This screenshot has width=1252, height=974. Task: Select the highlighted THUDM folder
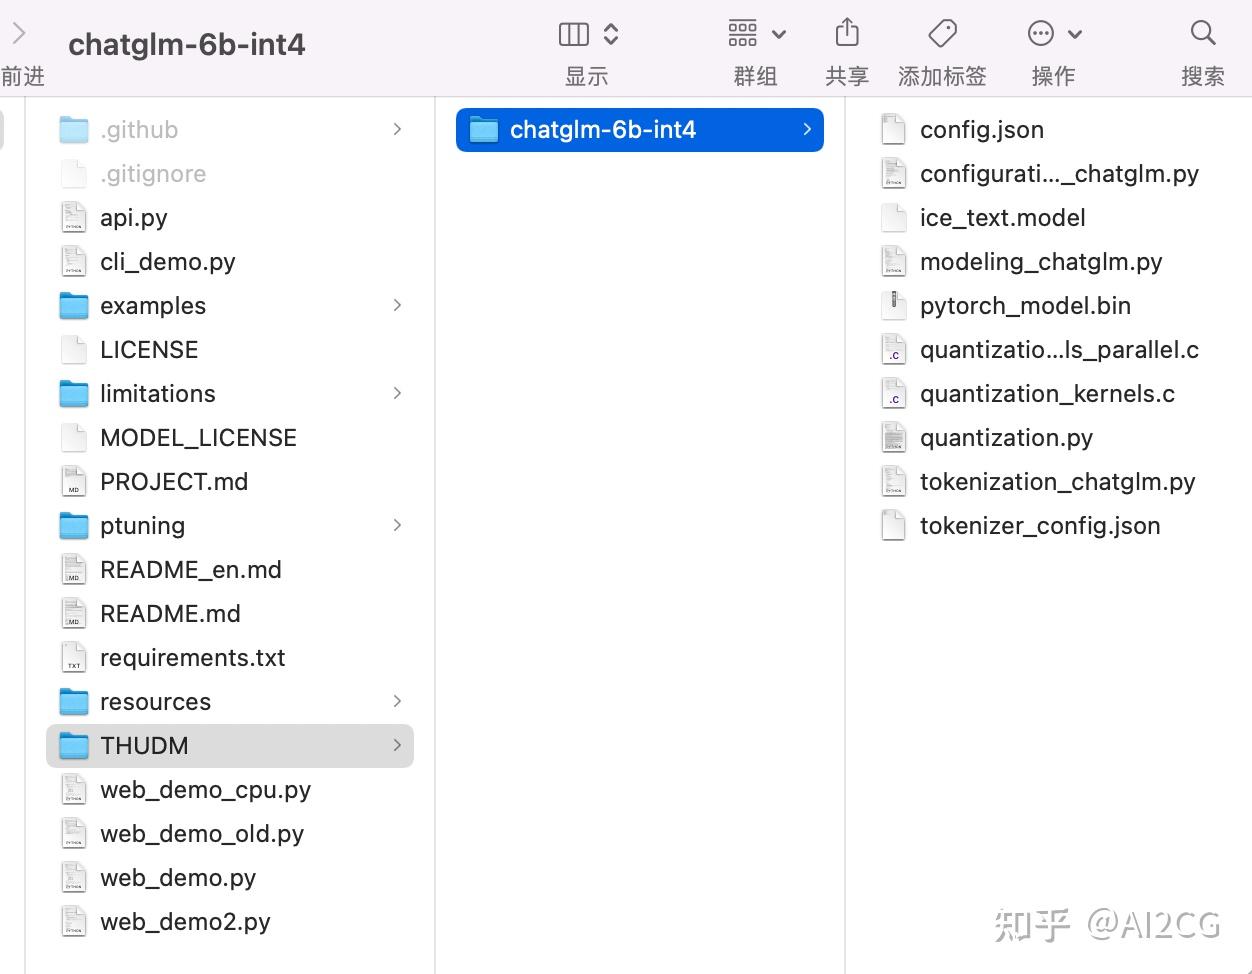(x=144, y=745)
